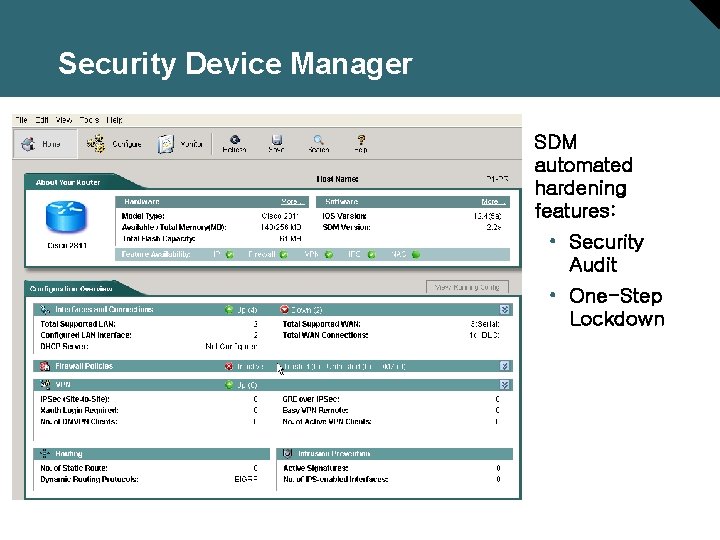720x540 pixels.
Task: Collapse the VPN section arrow
Action: 504,384
